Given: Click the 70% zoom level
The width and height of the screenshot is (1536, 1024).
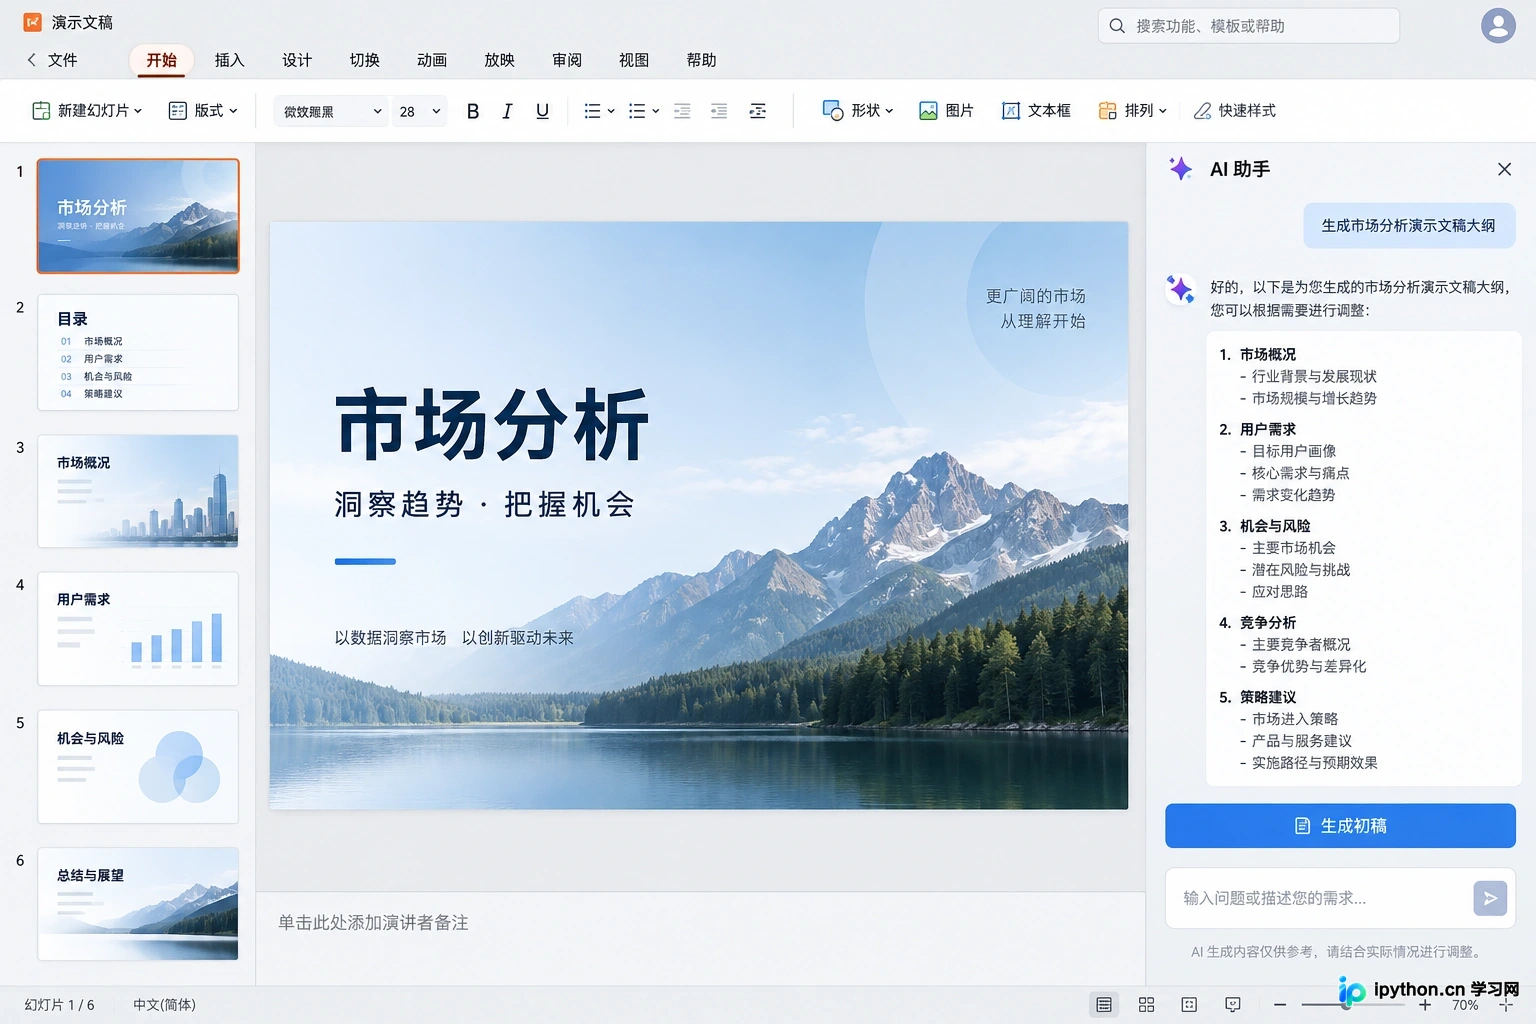Looking at the screenshot, I should pyautogui.click(x=1465, y=1005).
